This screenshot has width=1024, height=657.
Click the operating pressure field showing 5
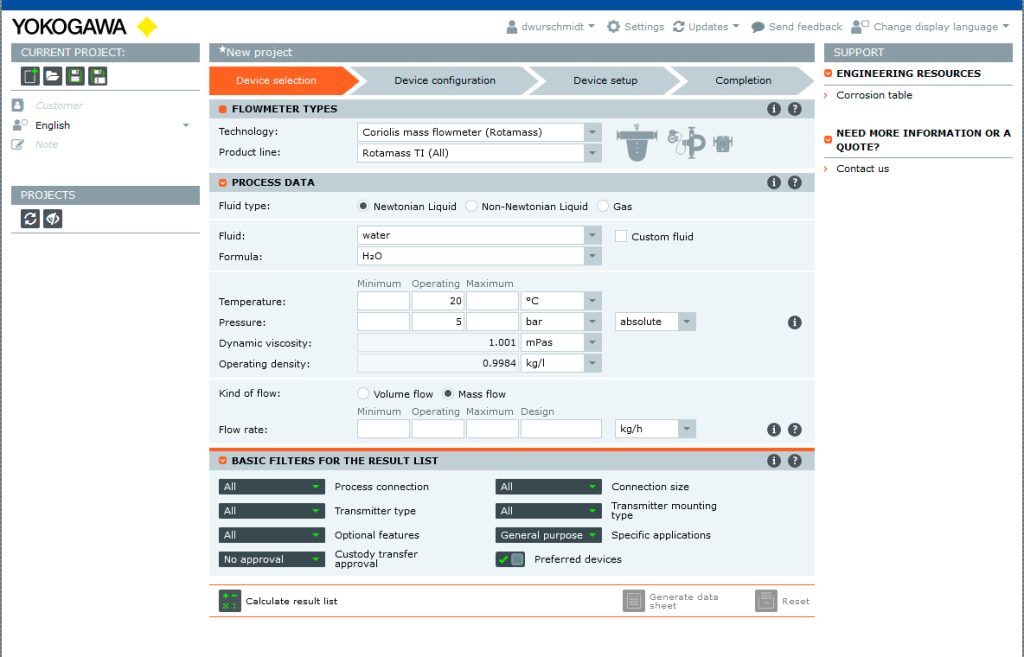pos(438,321)
